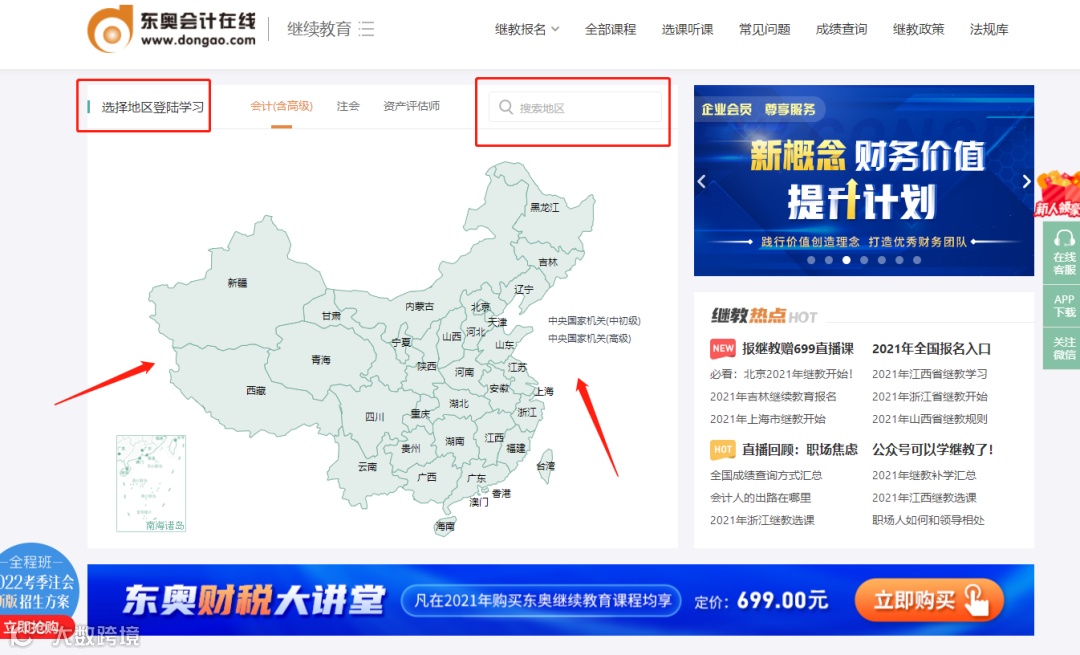Click 中央国家机关(高级) link
The width and height of the screenshot is (1080, 655).
click(590, 338)
